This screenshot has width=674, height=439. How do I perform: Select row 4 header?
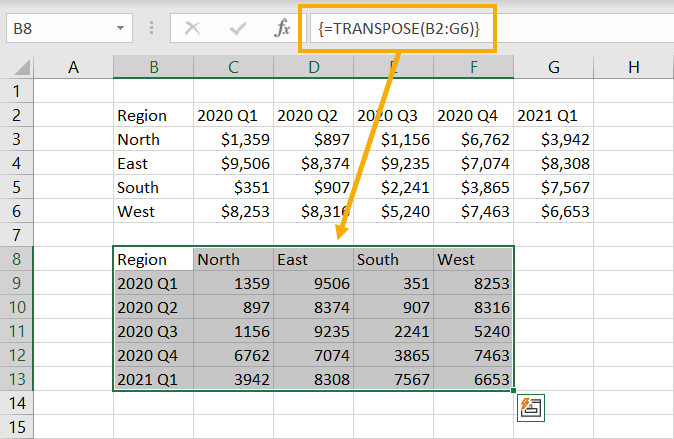click(x=16, y=163)
